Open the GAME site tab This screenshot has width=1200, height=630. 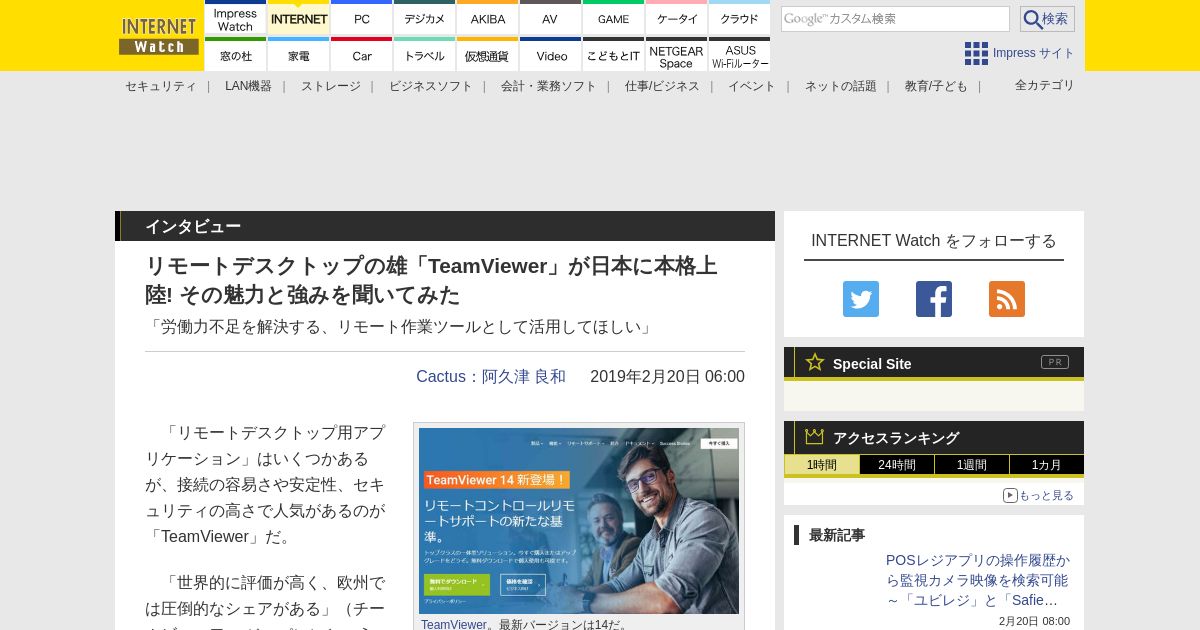[x=613, y=18]
